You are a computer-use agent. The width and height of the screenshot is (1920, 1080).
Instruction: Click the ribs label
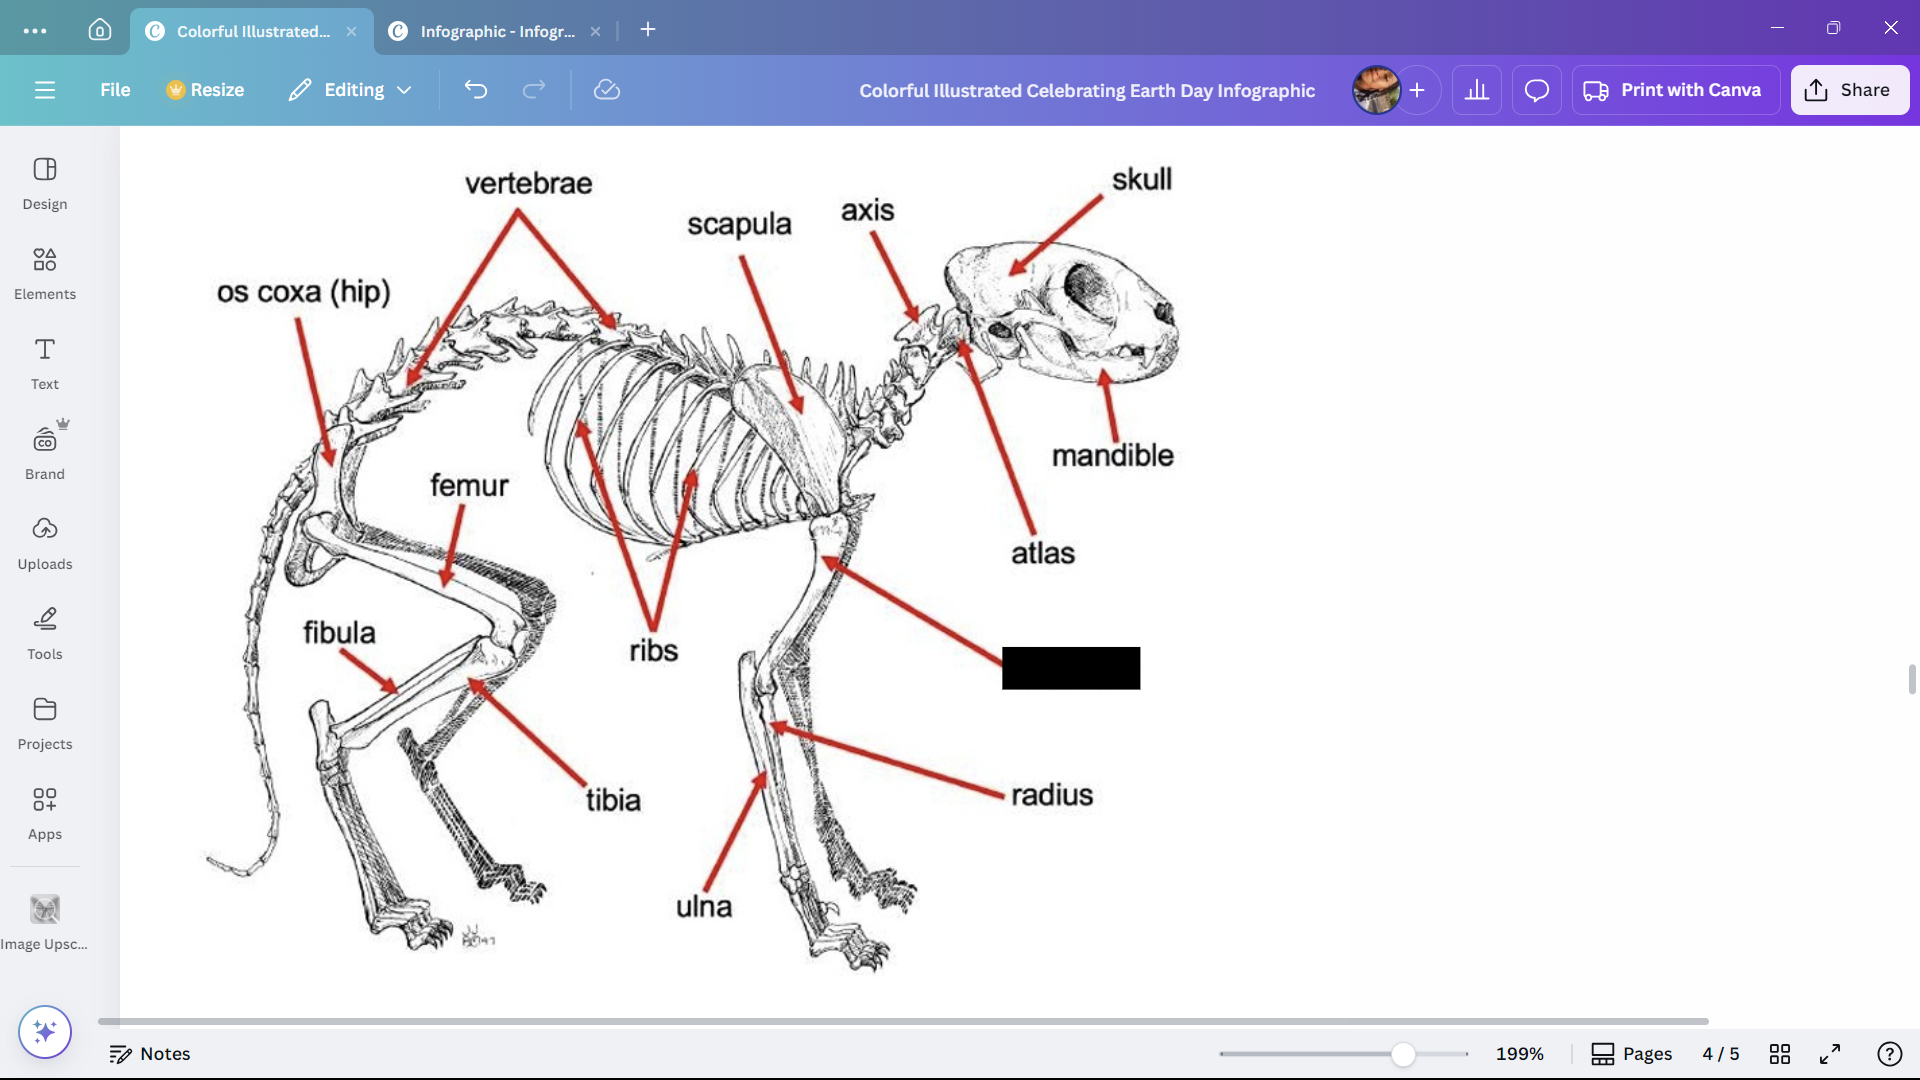click(x=653, y=651)
